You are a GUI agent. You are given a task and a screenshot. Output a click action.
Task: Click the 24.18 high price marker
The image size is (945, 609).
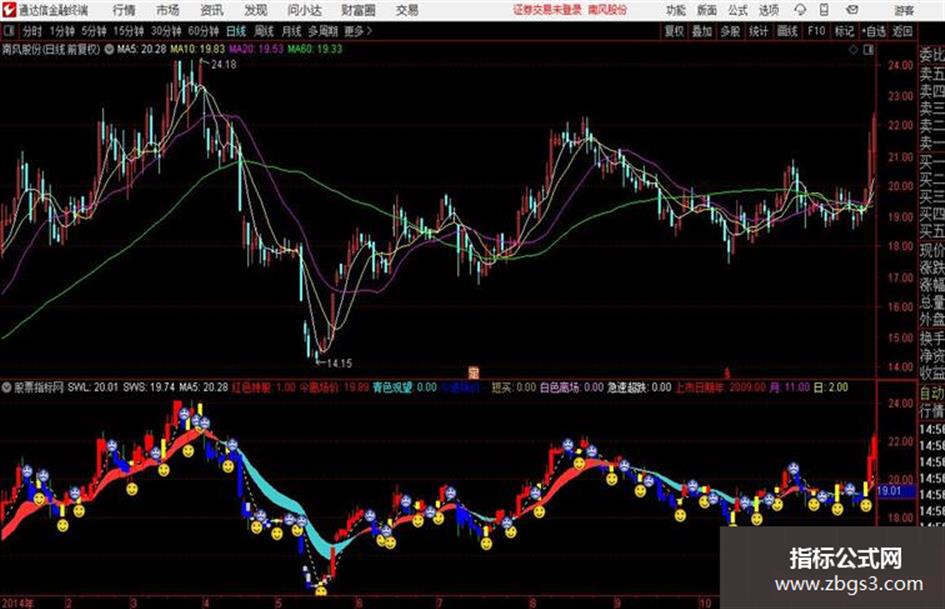point(223,64)
